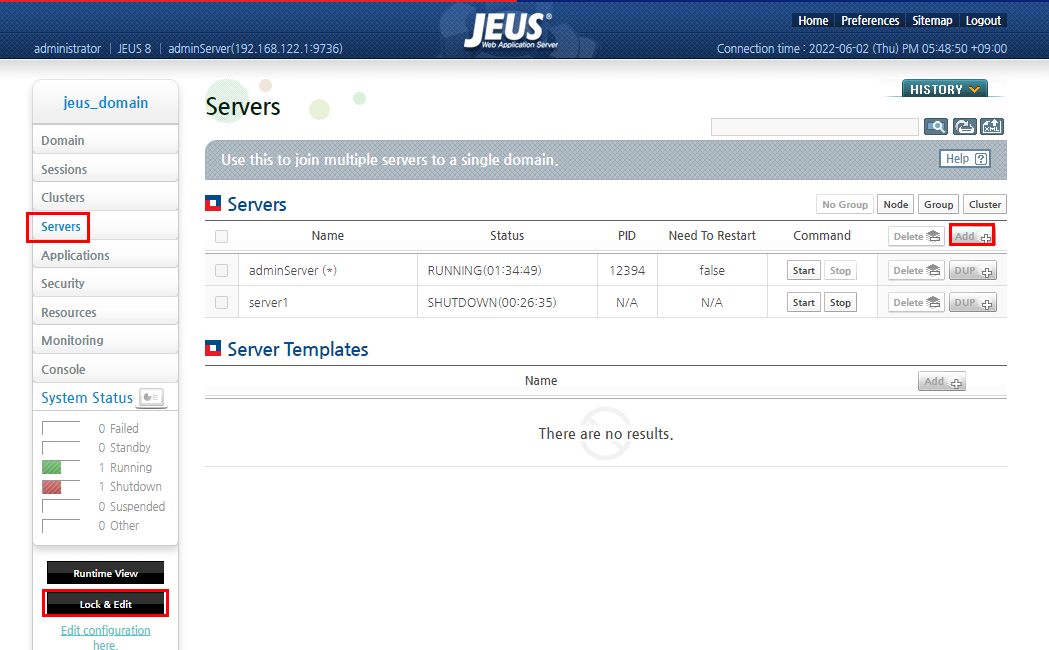
Task: Click the search input field
Action: pos(814,126)
